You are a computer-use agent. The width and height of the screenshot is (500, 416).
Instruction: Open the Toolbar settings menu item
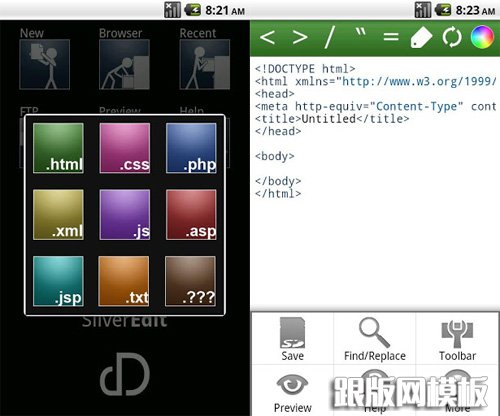point(457,339)
